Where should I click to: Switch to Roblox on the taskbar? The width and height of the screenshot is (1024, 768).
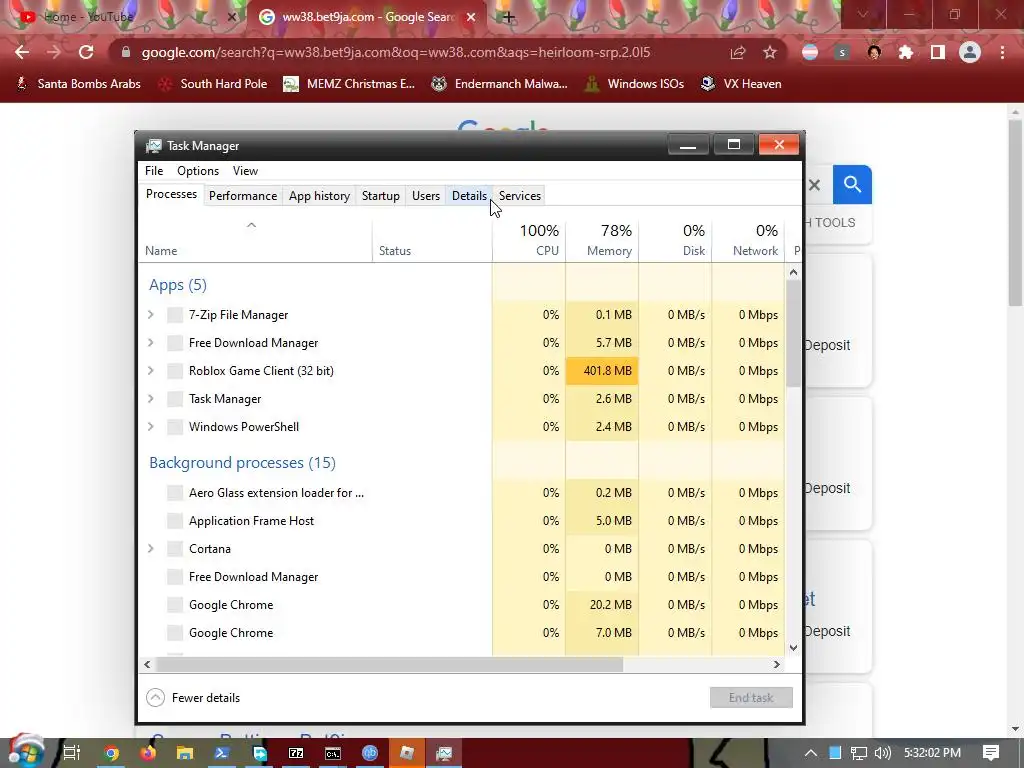pos(407,753)
